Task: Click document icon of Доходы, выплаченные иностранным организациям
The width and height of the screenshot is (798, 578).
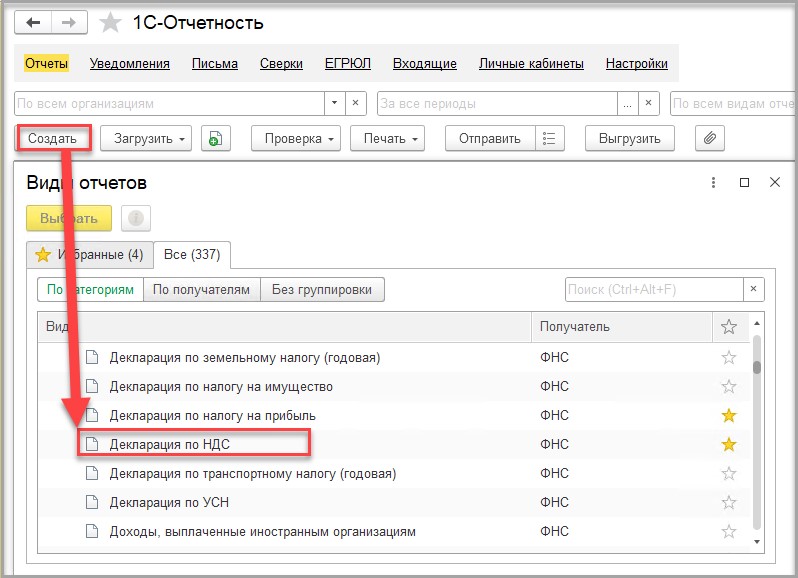Action: click(x=92, y=531)
